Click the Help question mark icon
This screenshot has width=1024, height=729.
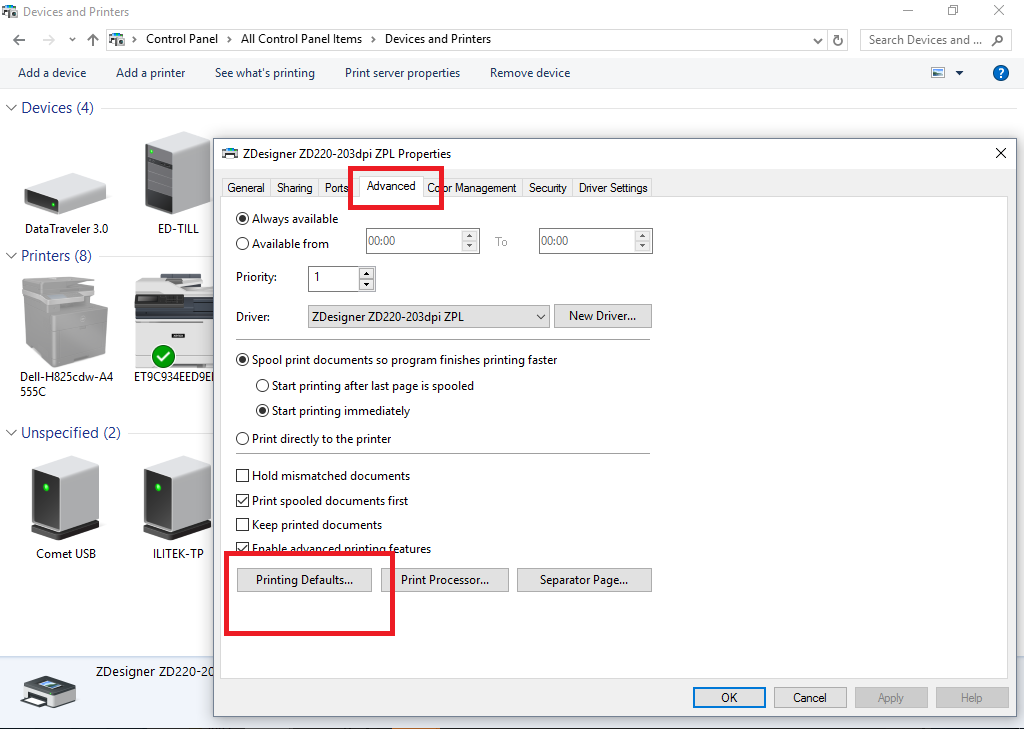1000,73
